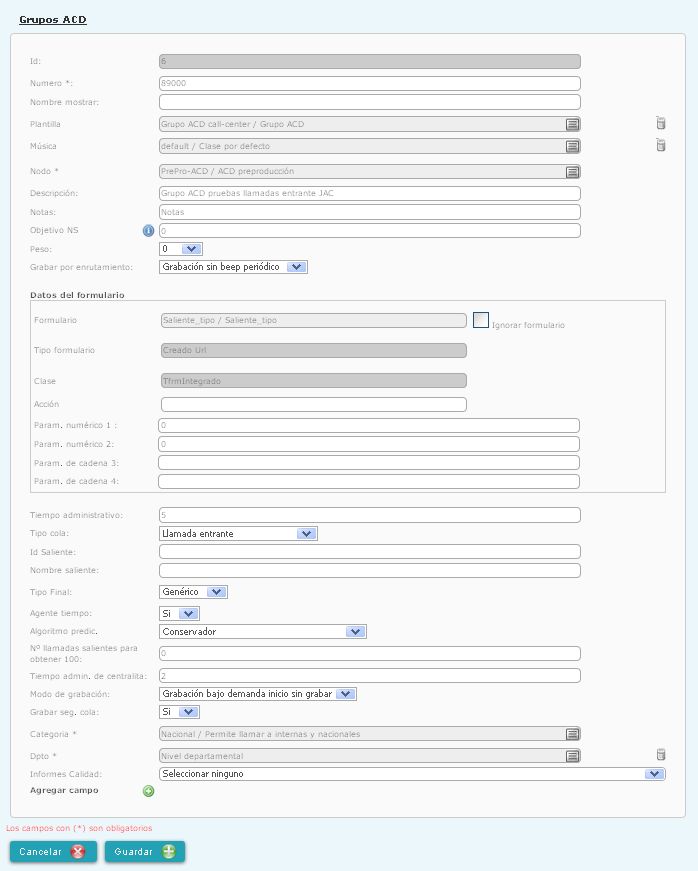Screen dimensions: 698x871
Task: Tick the Ignorar formulario checkbox
Action: [481, 320]
